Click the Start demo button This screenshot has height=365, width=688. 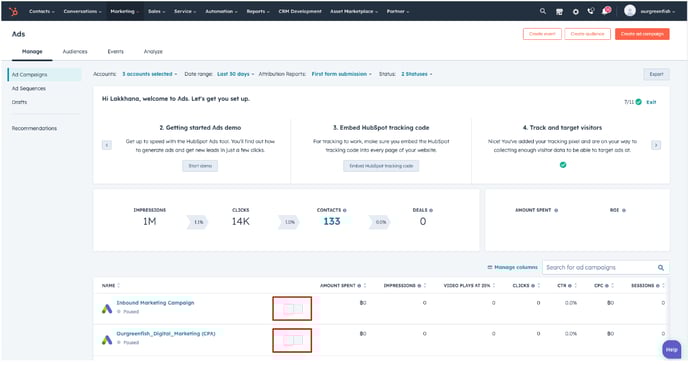(200, 166)
